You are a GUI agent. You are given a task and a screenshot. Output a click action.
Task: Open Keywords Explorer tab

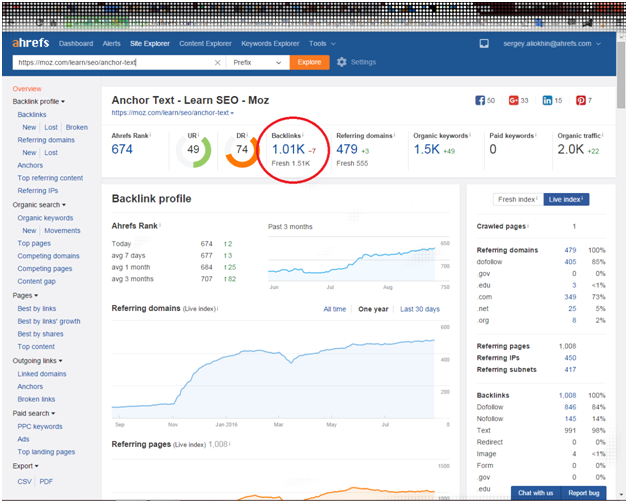coord(270,43)
